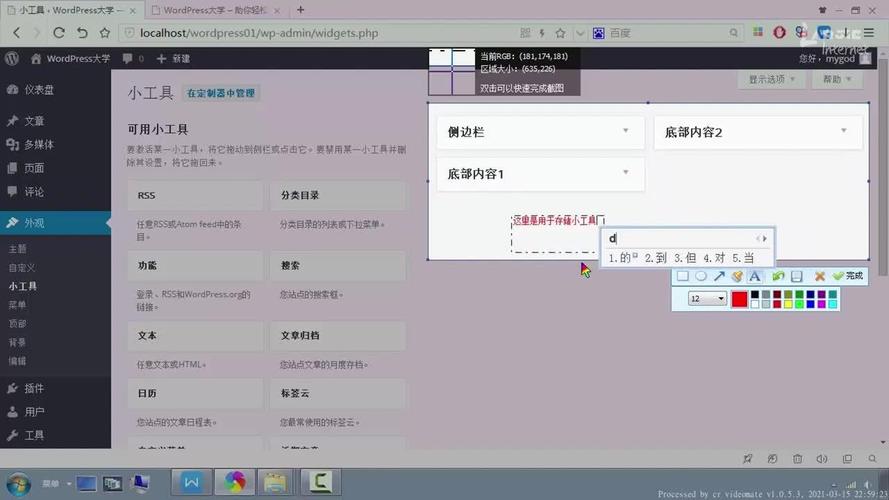
Task: Open 主题 themes submenu item
Action: 18,249
